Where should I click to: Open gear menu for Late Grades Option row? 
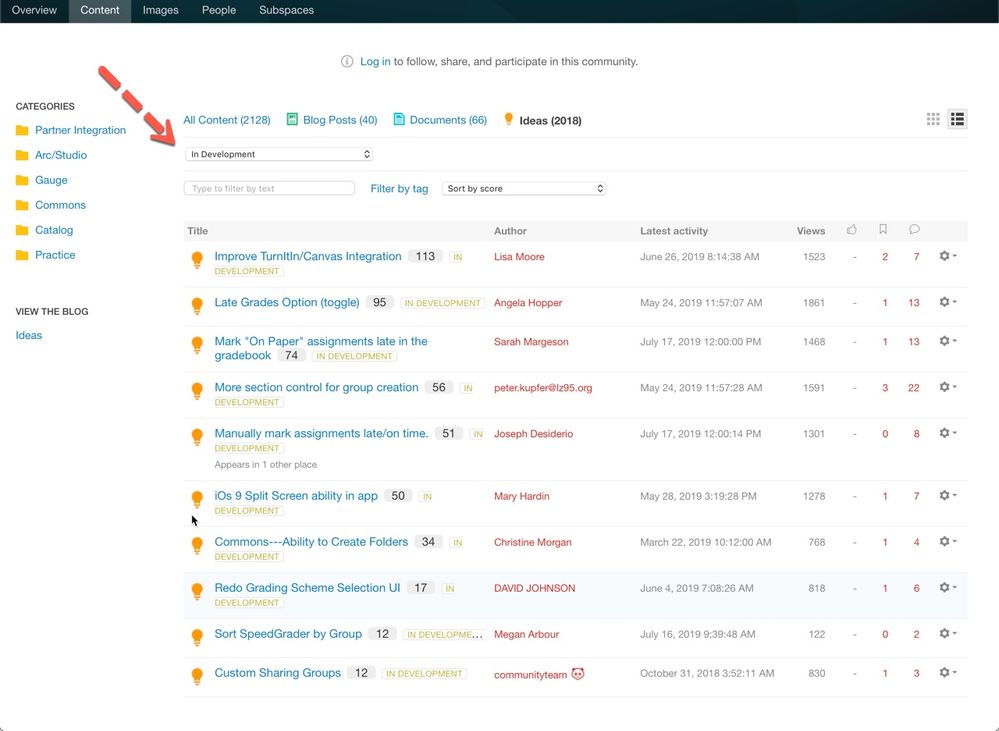click(x=947, y=301)
